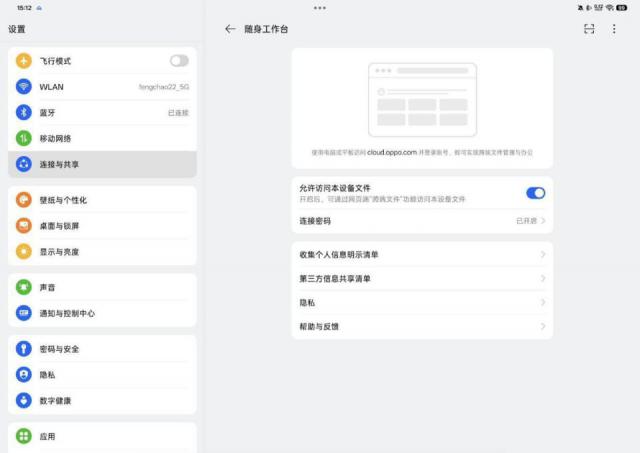Click the 密码与安全 lock icon

click(x=24, y=349)
